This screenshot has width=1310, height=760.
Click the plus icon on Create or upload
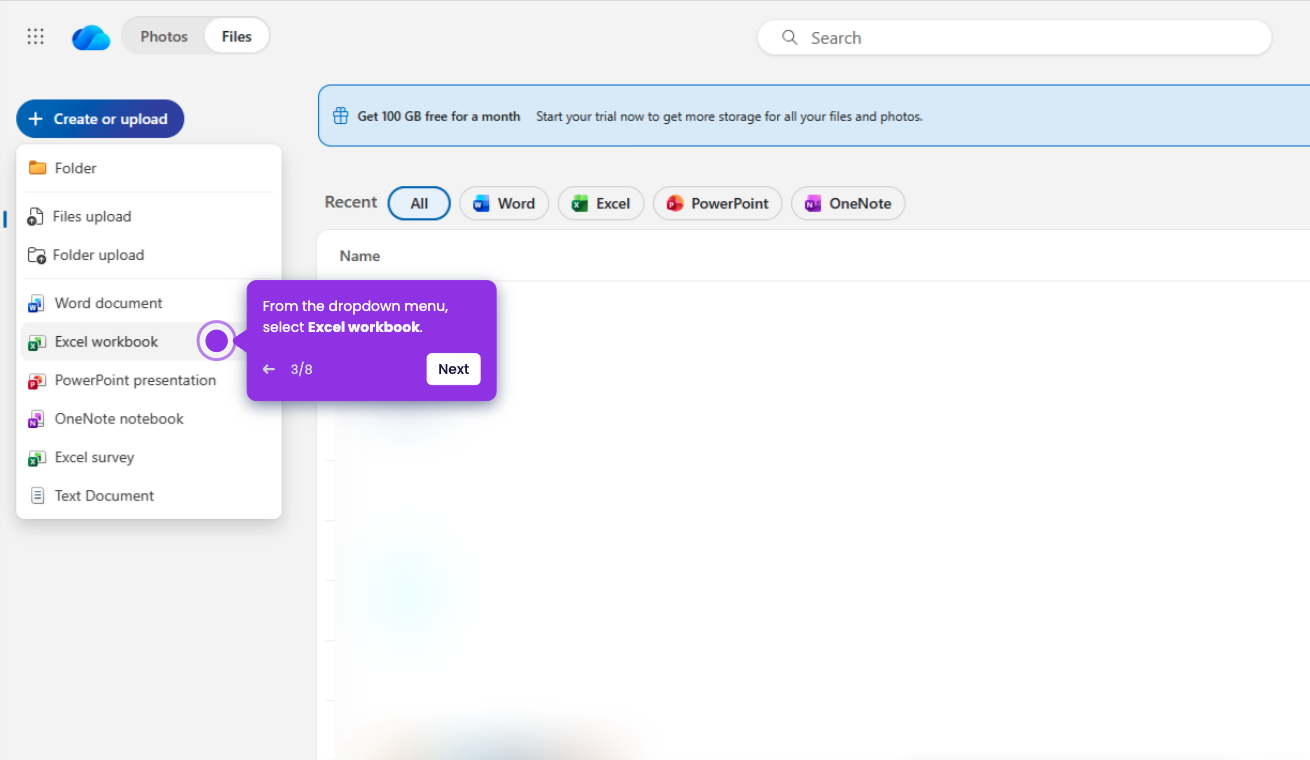coord(35,119)
